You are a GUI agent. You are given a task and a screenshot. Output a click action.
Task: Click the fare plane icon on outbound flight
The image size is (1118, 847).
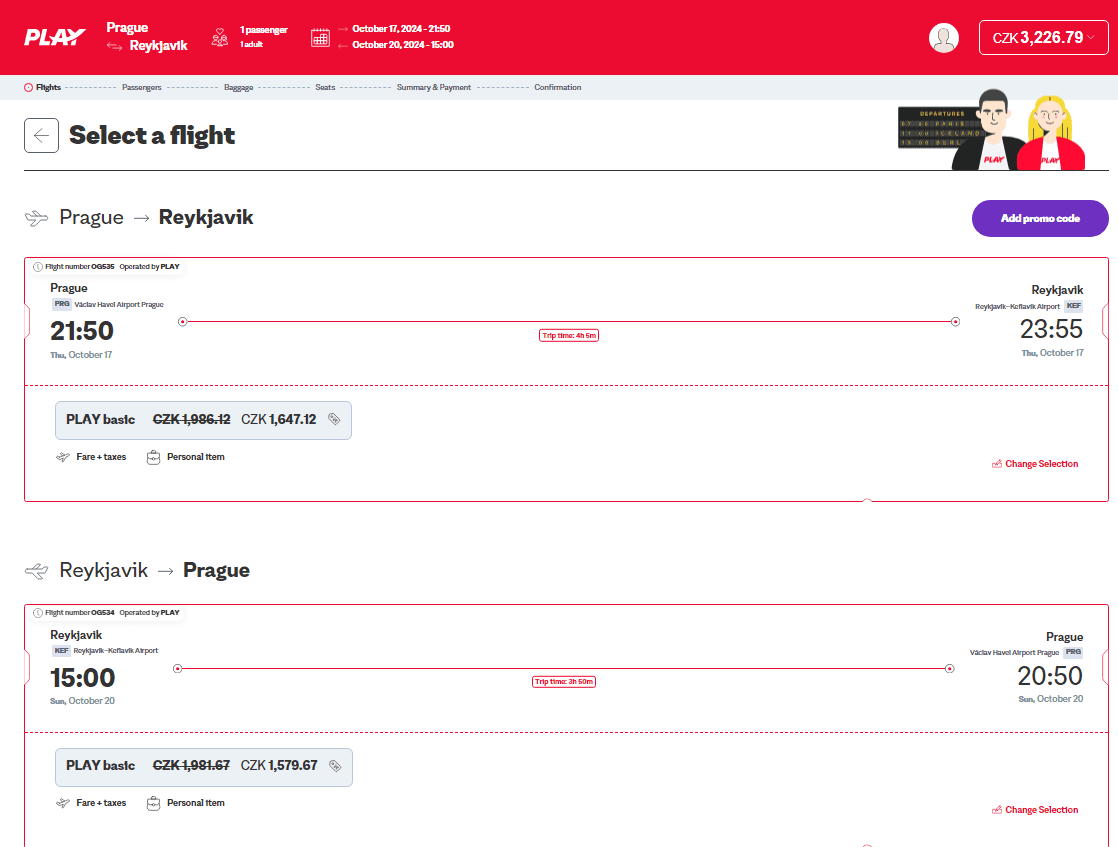pyautogui.click(x=63, y=457)
